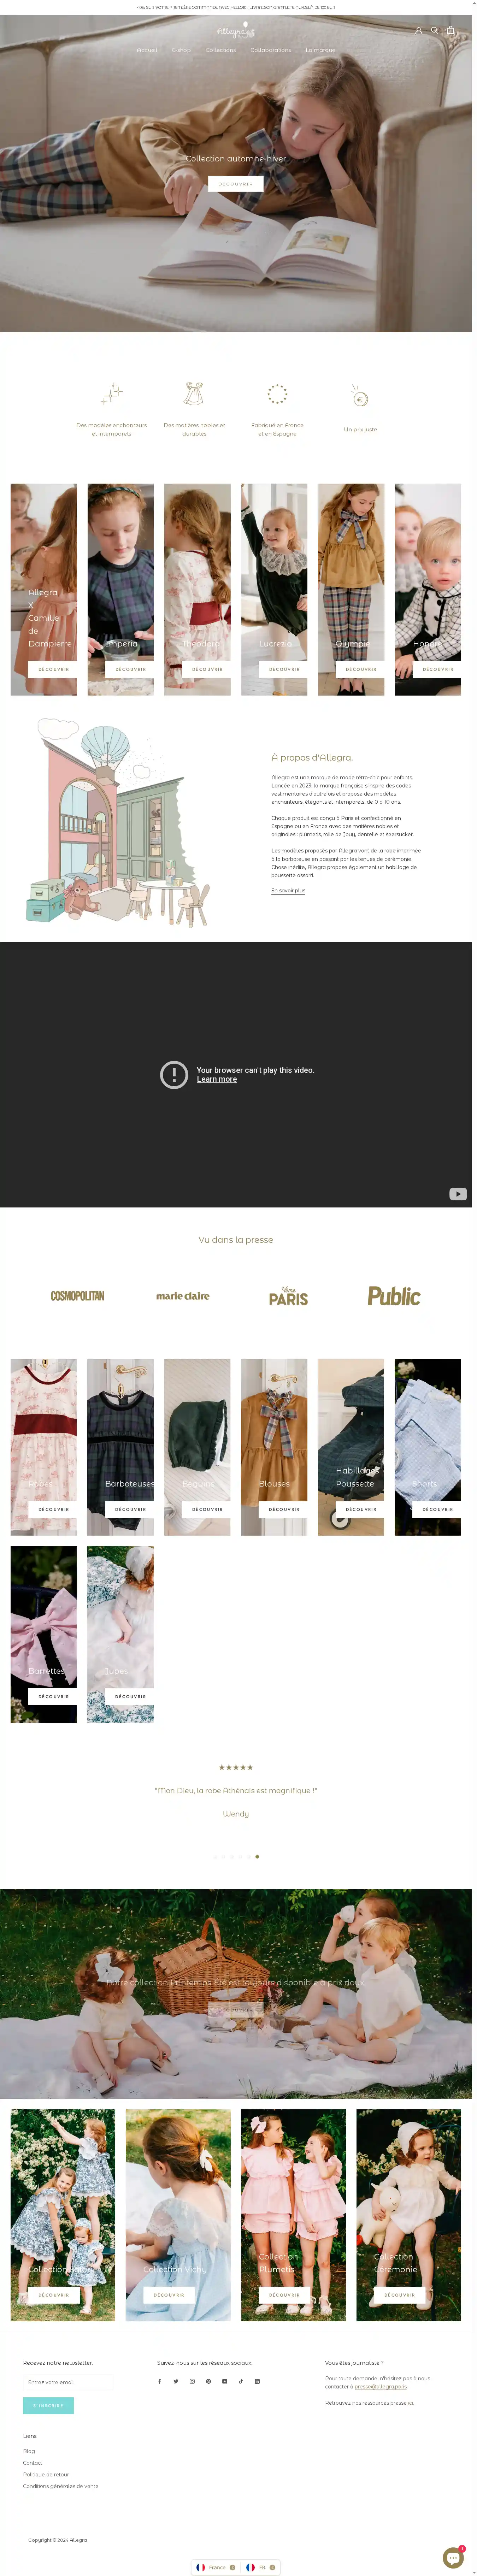
Task: Select the last testimonial carousel dot
Action: [257, 1857]
